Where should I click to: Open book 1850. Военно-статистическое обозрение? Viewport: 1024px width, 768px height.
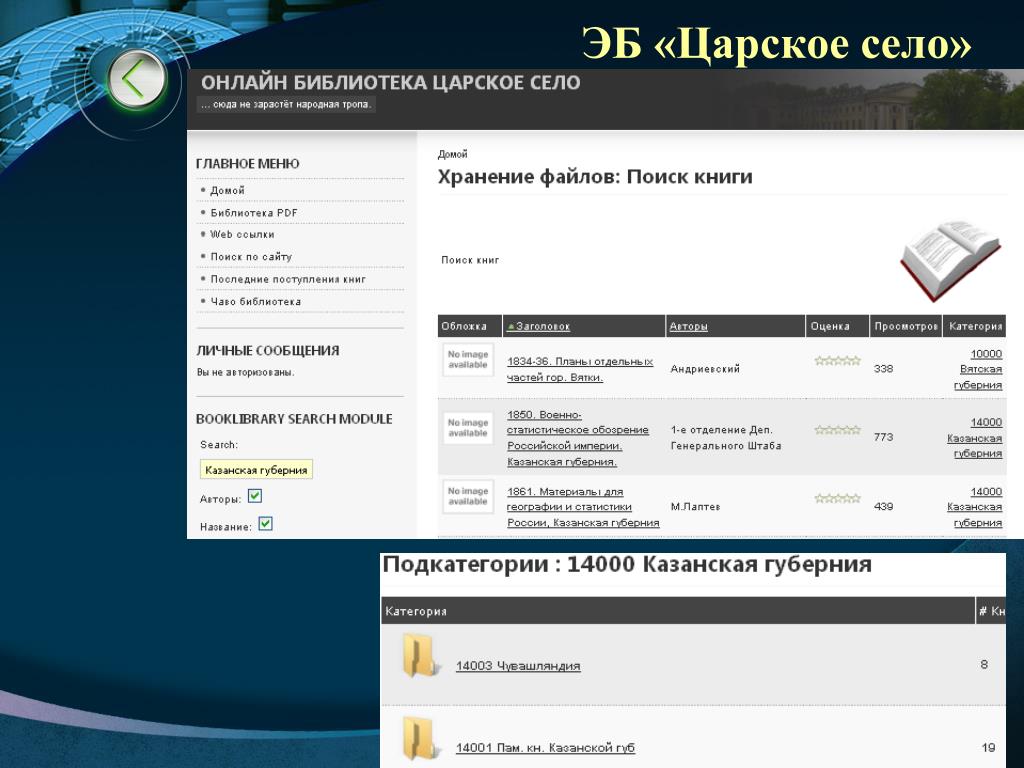577,438
